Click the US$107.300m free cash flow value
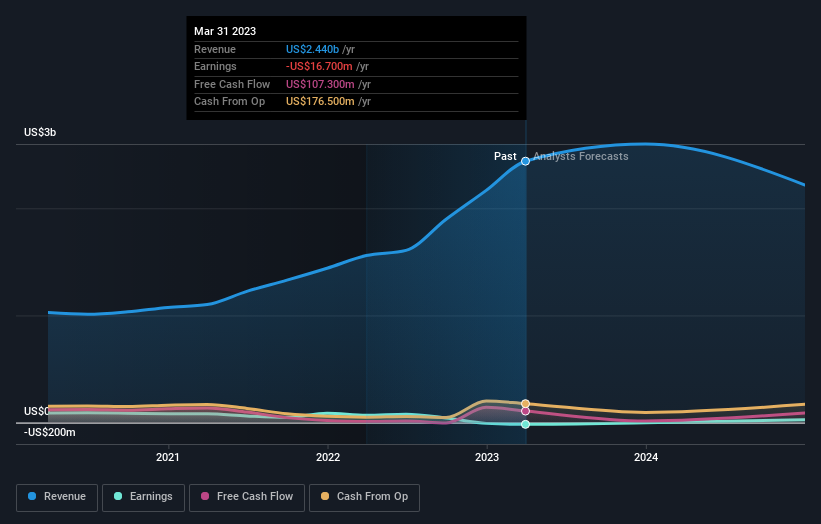The image size is (821, 524). click(320, 84)
